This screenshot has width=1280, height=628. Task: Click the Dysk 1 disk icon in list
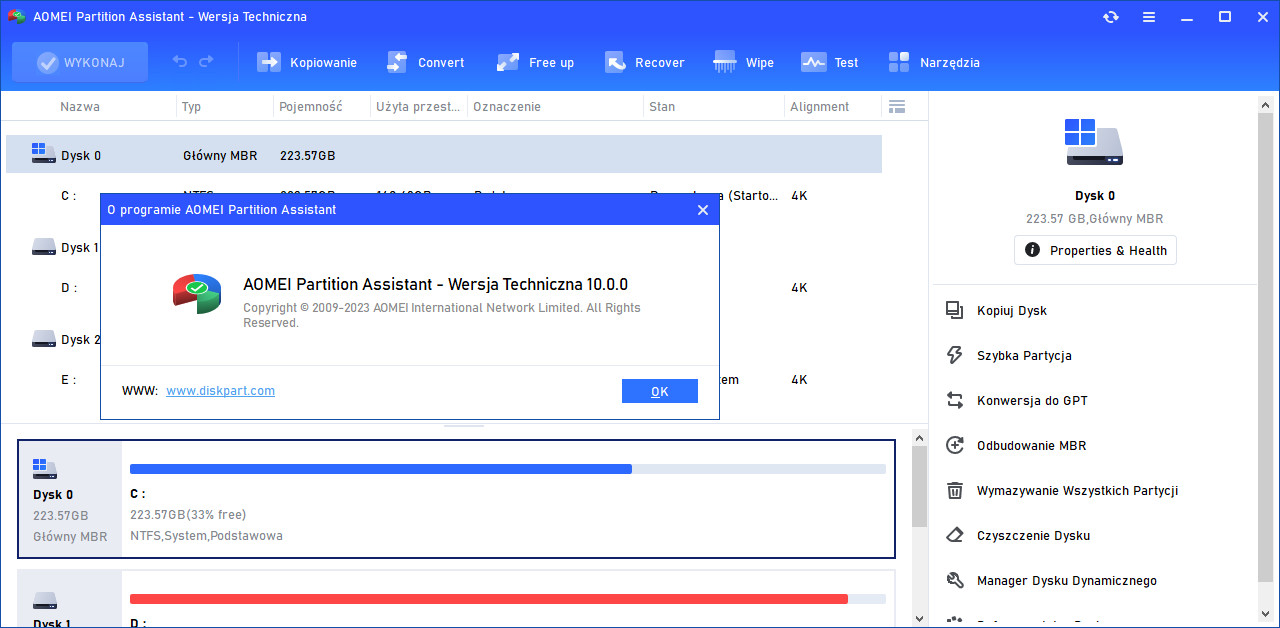click(44, 246)
